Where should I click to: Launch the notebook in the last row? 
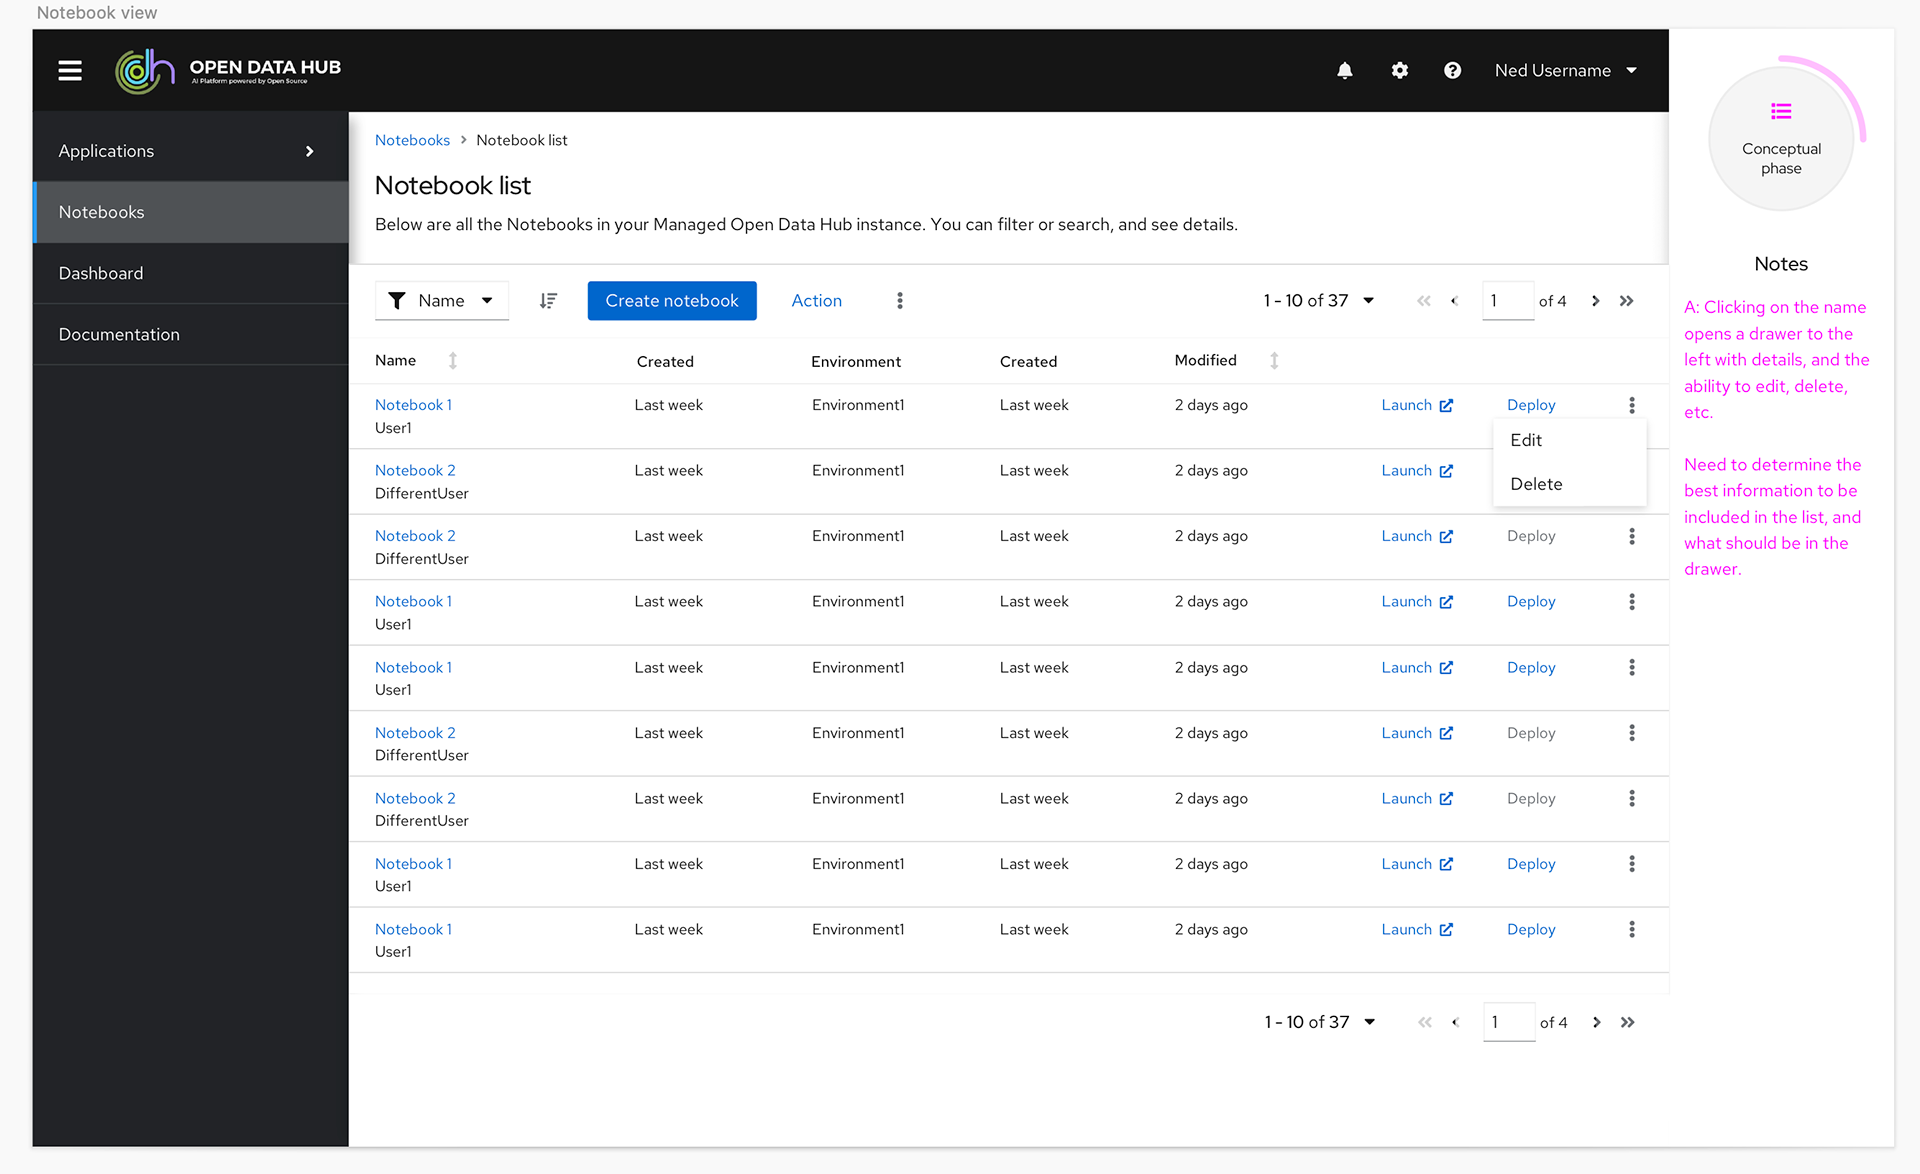(1417, 929)
